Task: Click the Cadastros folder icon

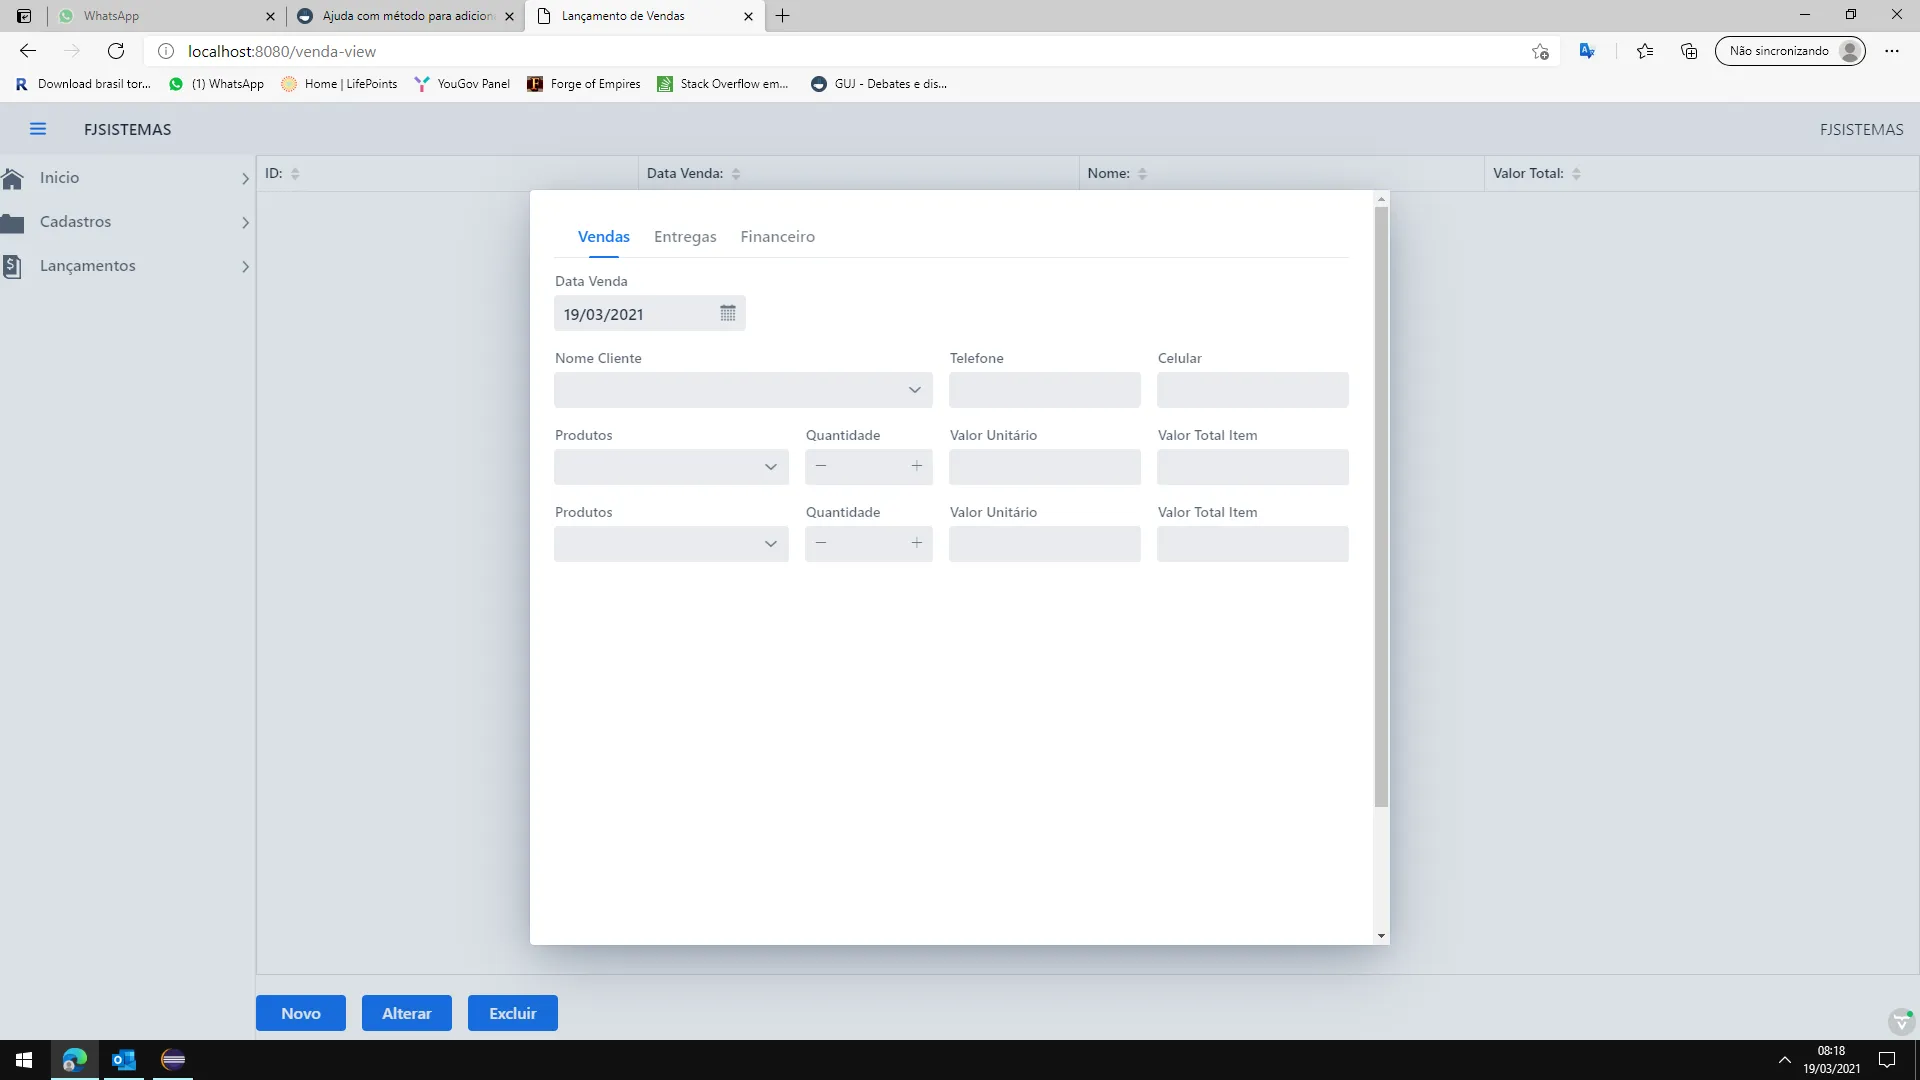Action: click(13, 222)
